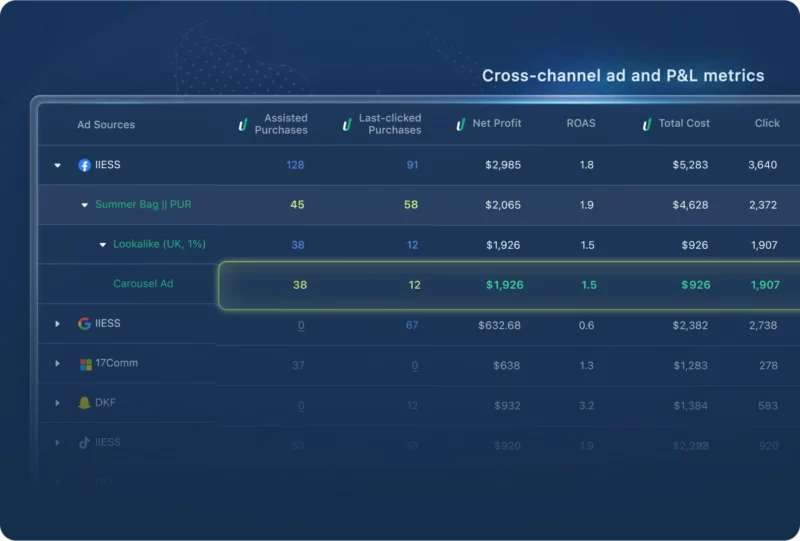
Task: Sort by the Click column header
Action: (767, 124)
